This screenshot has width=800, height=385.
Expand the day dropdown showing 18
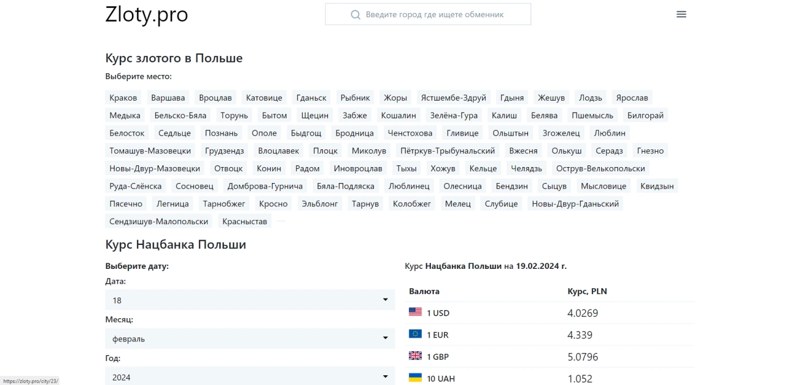pos(250,300)
